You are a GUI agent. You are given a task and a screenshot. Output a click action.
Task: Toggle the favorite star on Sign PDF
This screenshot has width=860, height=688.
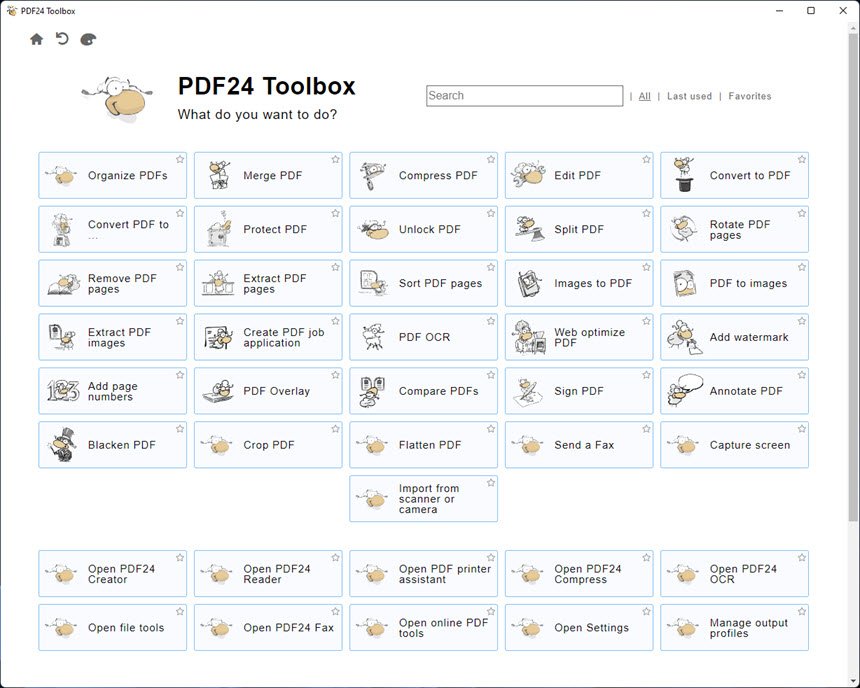646,375
